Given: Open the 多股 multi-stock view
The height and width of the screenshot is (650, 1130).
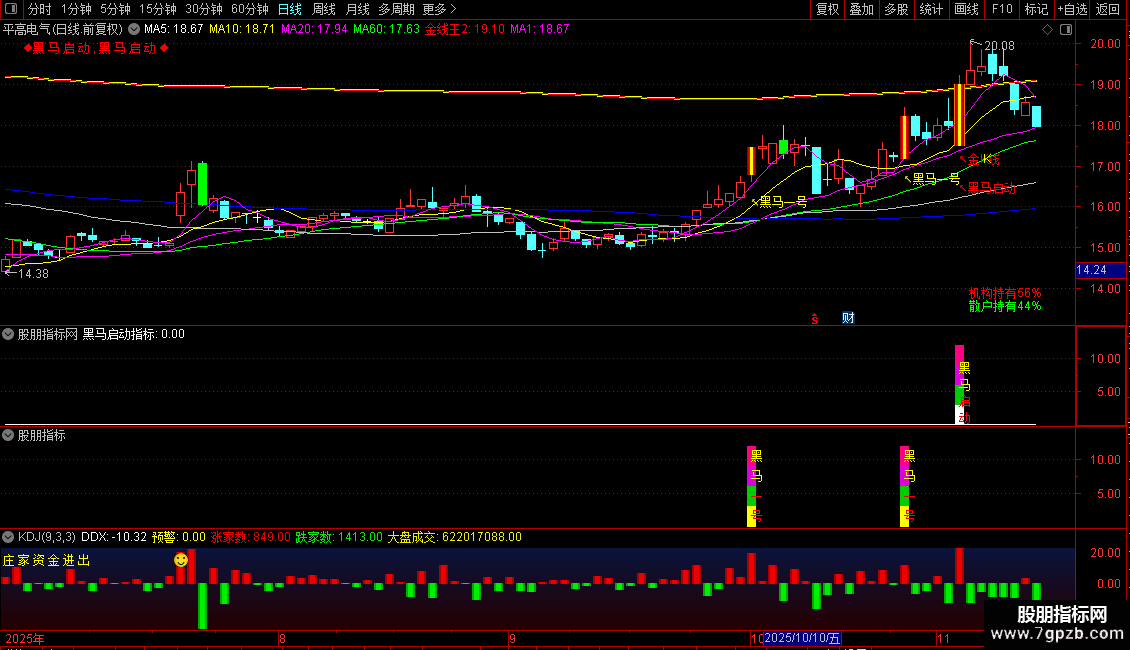Looking at the screenshot, I should pyautogui.click(x=896, y=9).
